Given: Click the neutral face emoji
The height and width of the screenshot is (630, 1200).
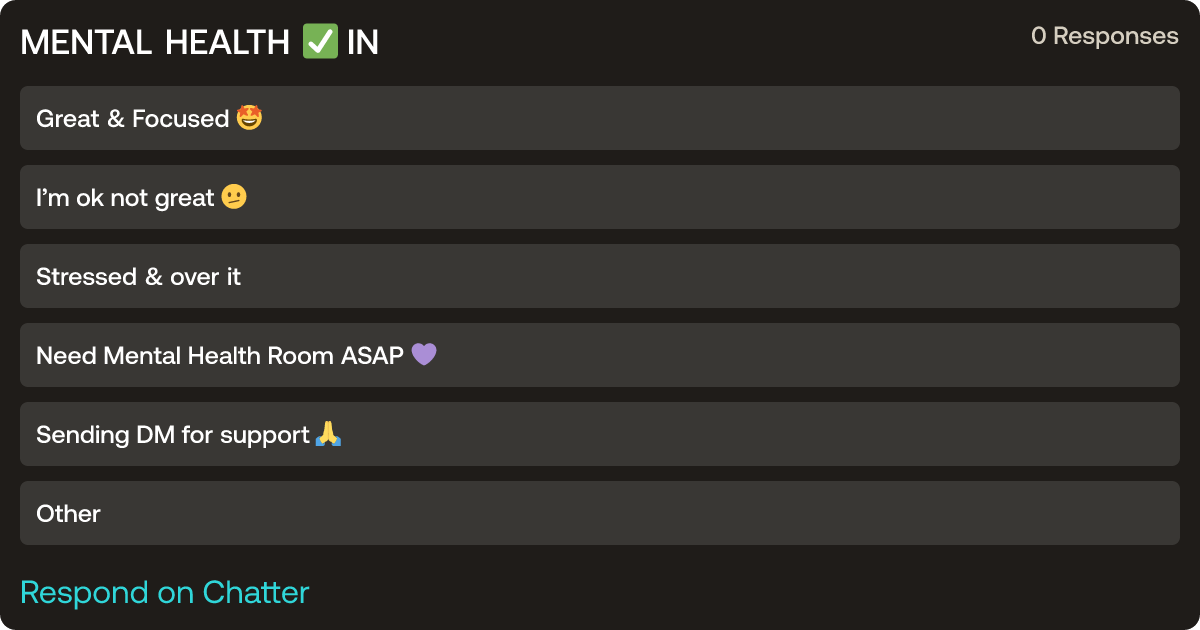Looking at the screenshot, I should tap(234, 198).
